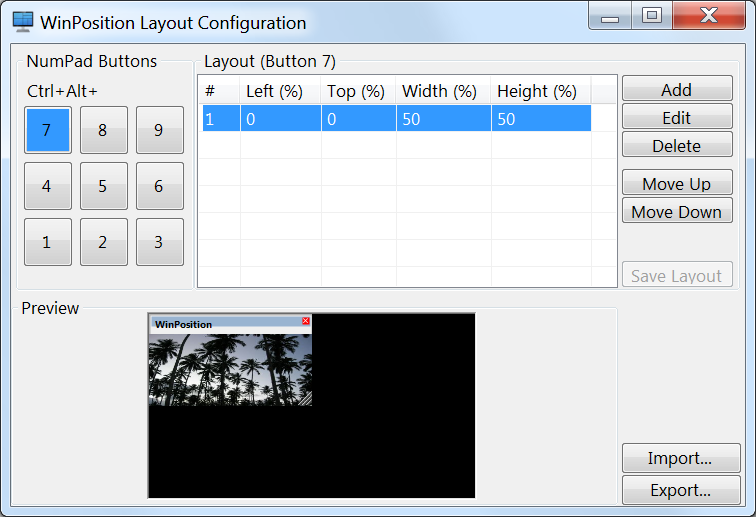The height and width of the screenshot is (517, 756).
Task: Close the WinPosition Layout Configuration window
Action: (x=709, y=16)
